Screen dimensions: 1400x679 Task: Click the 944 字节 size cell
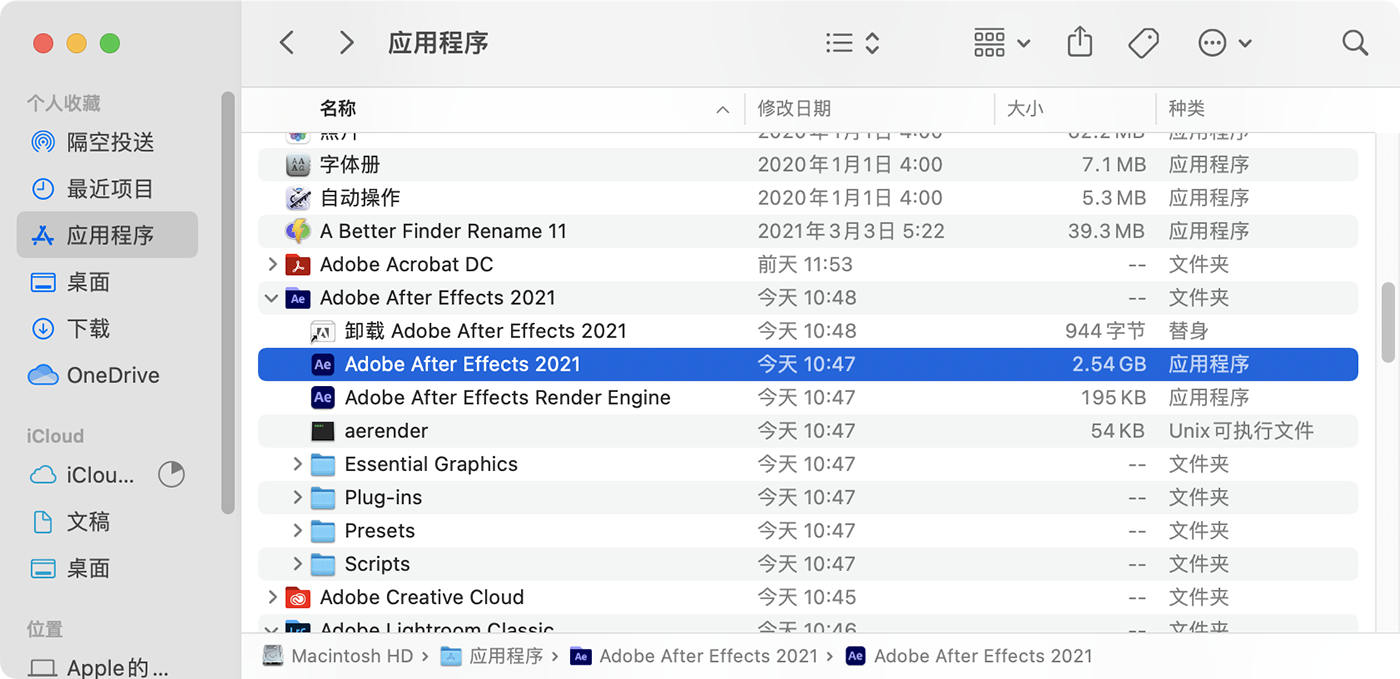pyautogui.click(x=1105, y=331)
